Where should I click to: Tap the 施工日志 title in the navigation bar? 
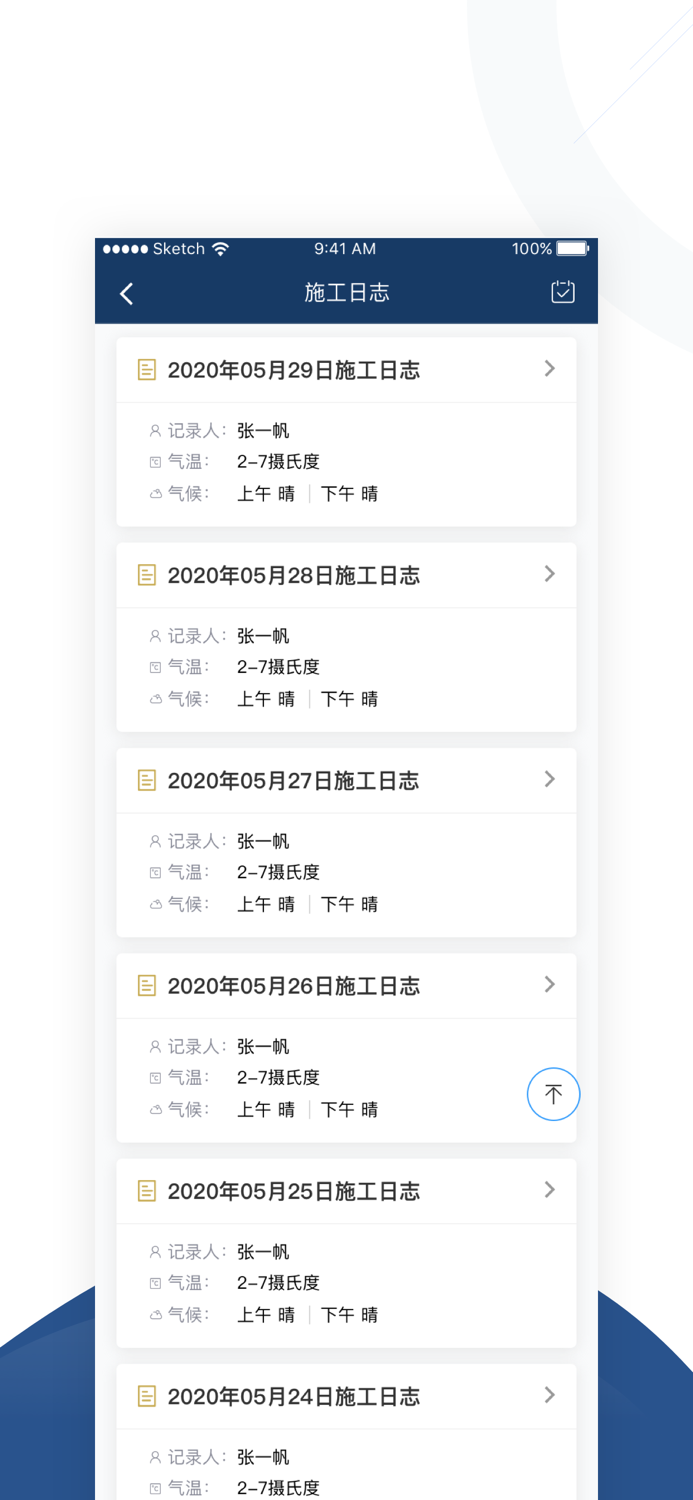[x=346, y=292]
